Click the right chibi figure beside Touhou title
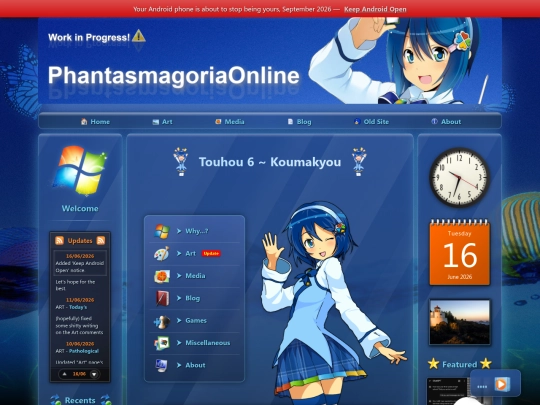The image size is (540, 405). pos(359,162)
